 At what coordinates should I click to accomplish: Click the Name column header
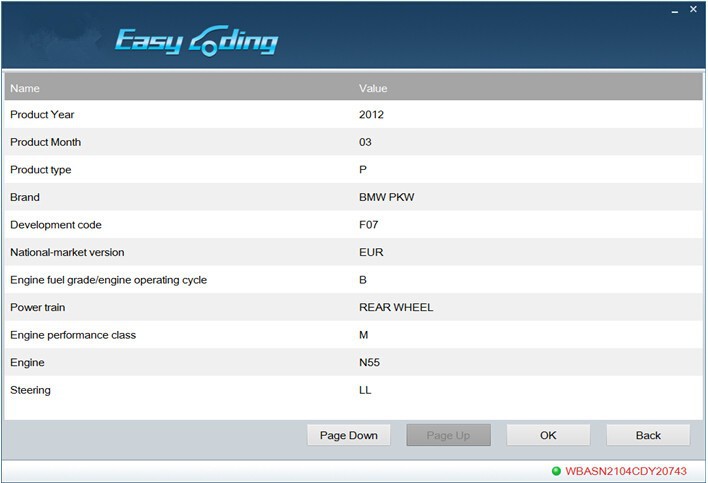[x=24, y=89]
